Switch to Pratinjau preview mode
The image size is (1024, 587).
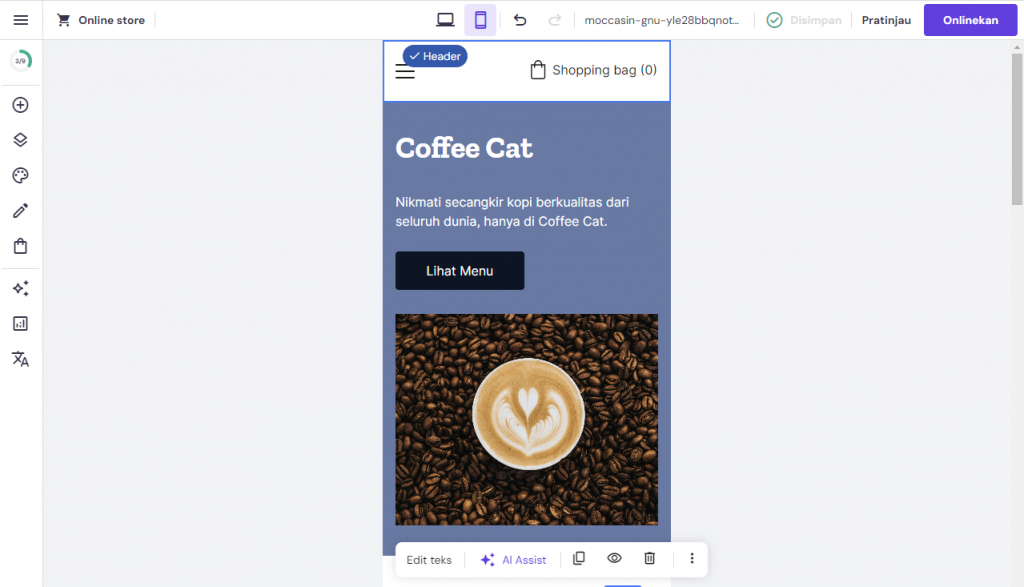coord(885,19)
